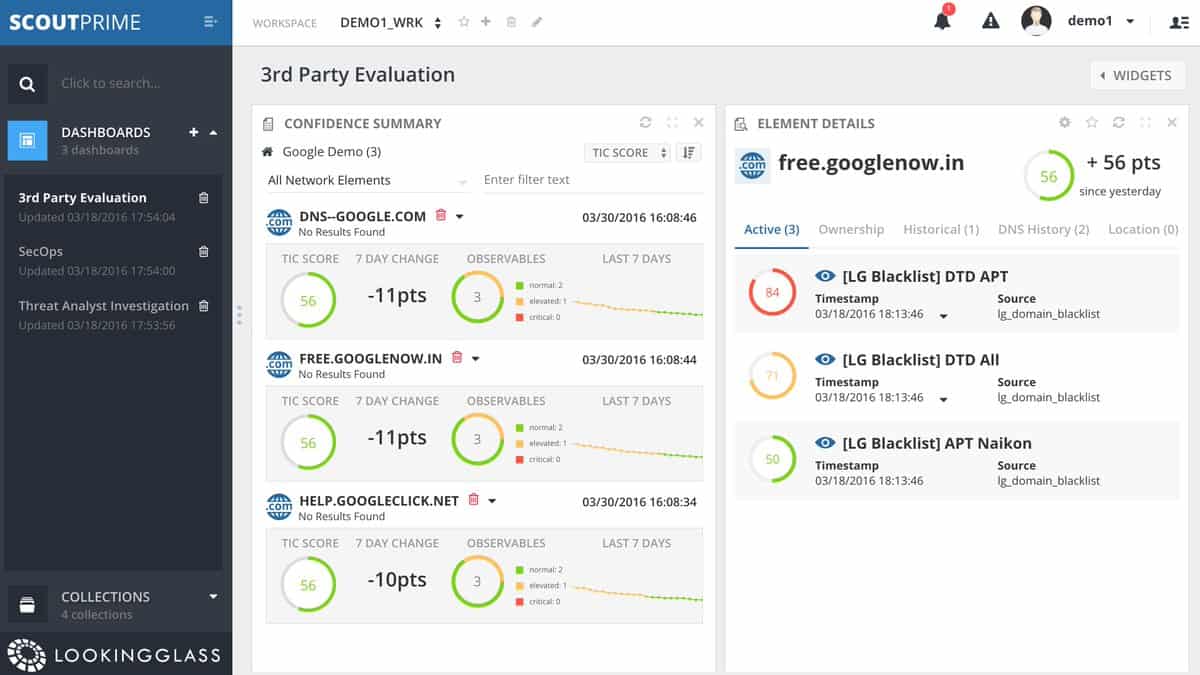Open the DNS History (2) tab
This screenshot has height=675, width=1200.
(x=1043, y=229)
